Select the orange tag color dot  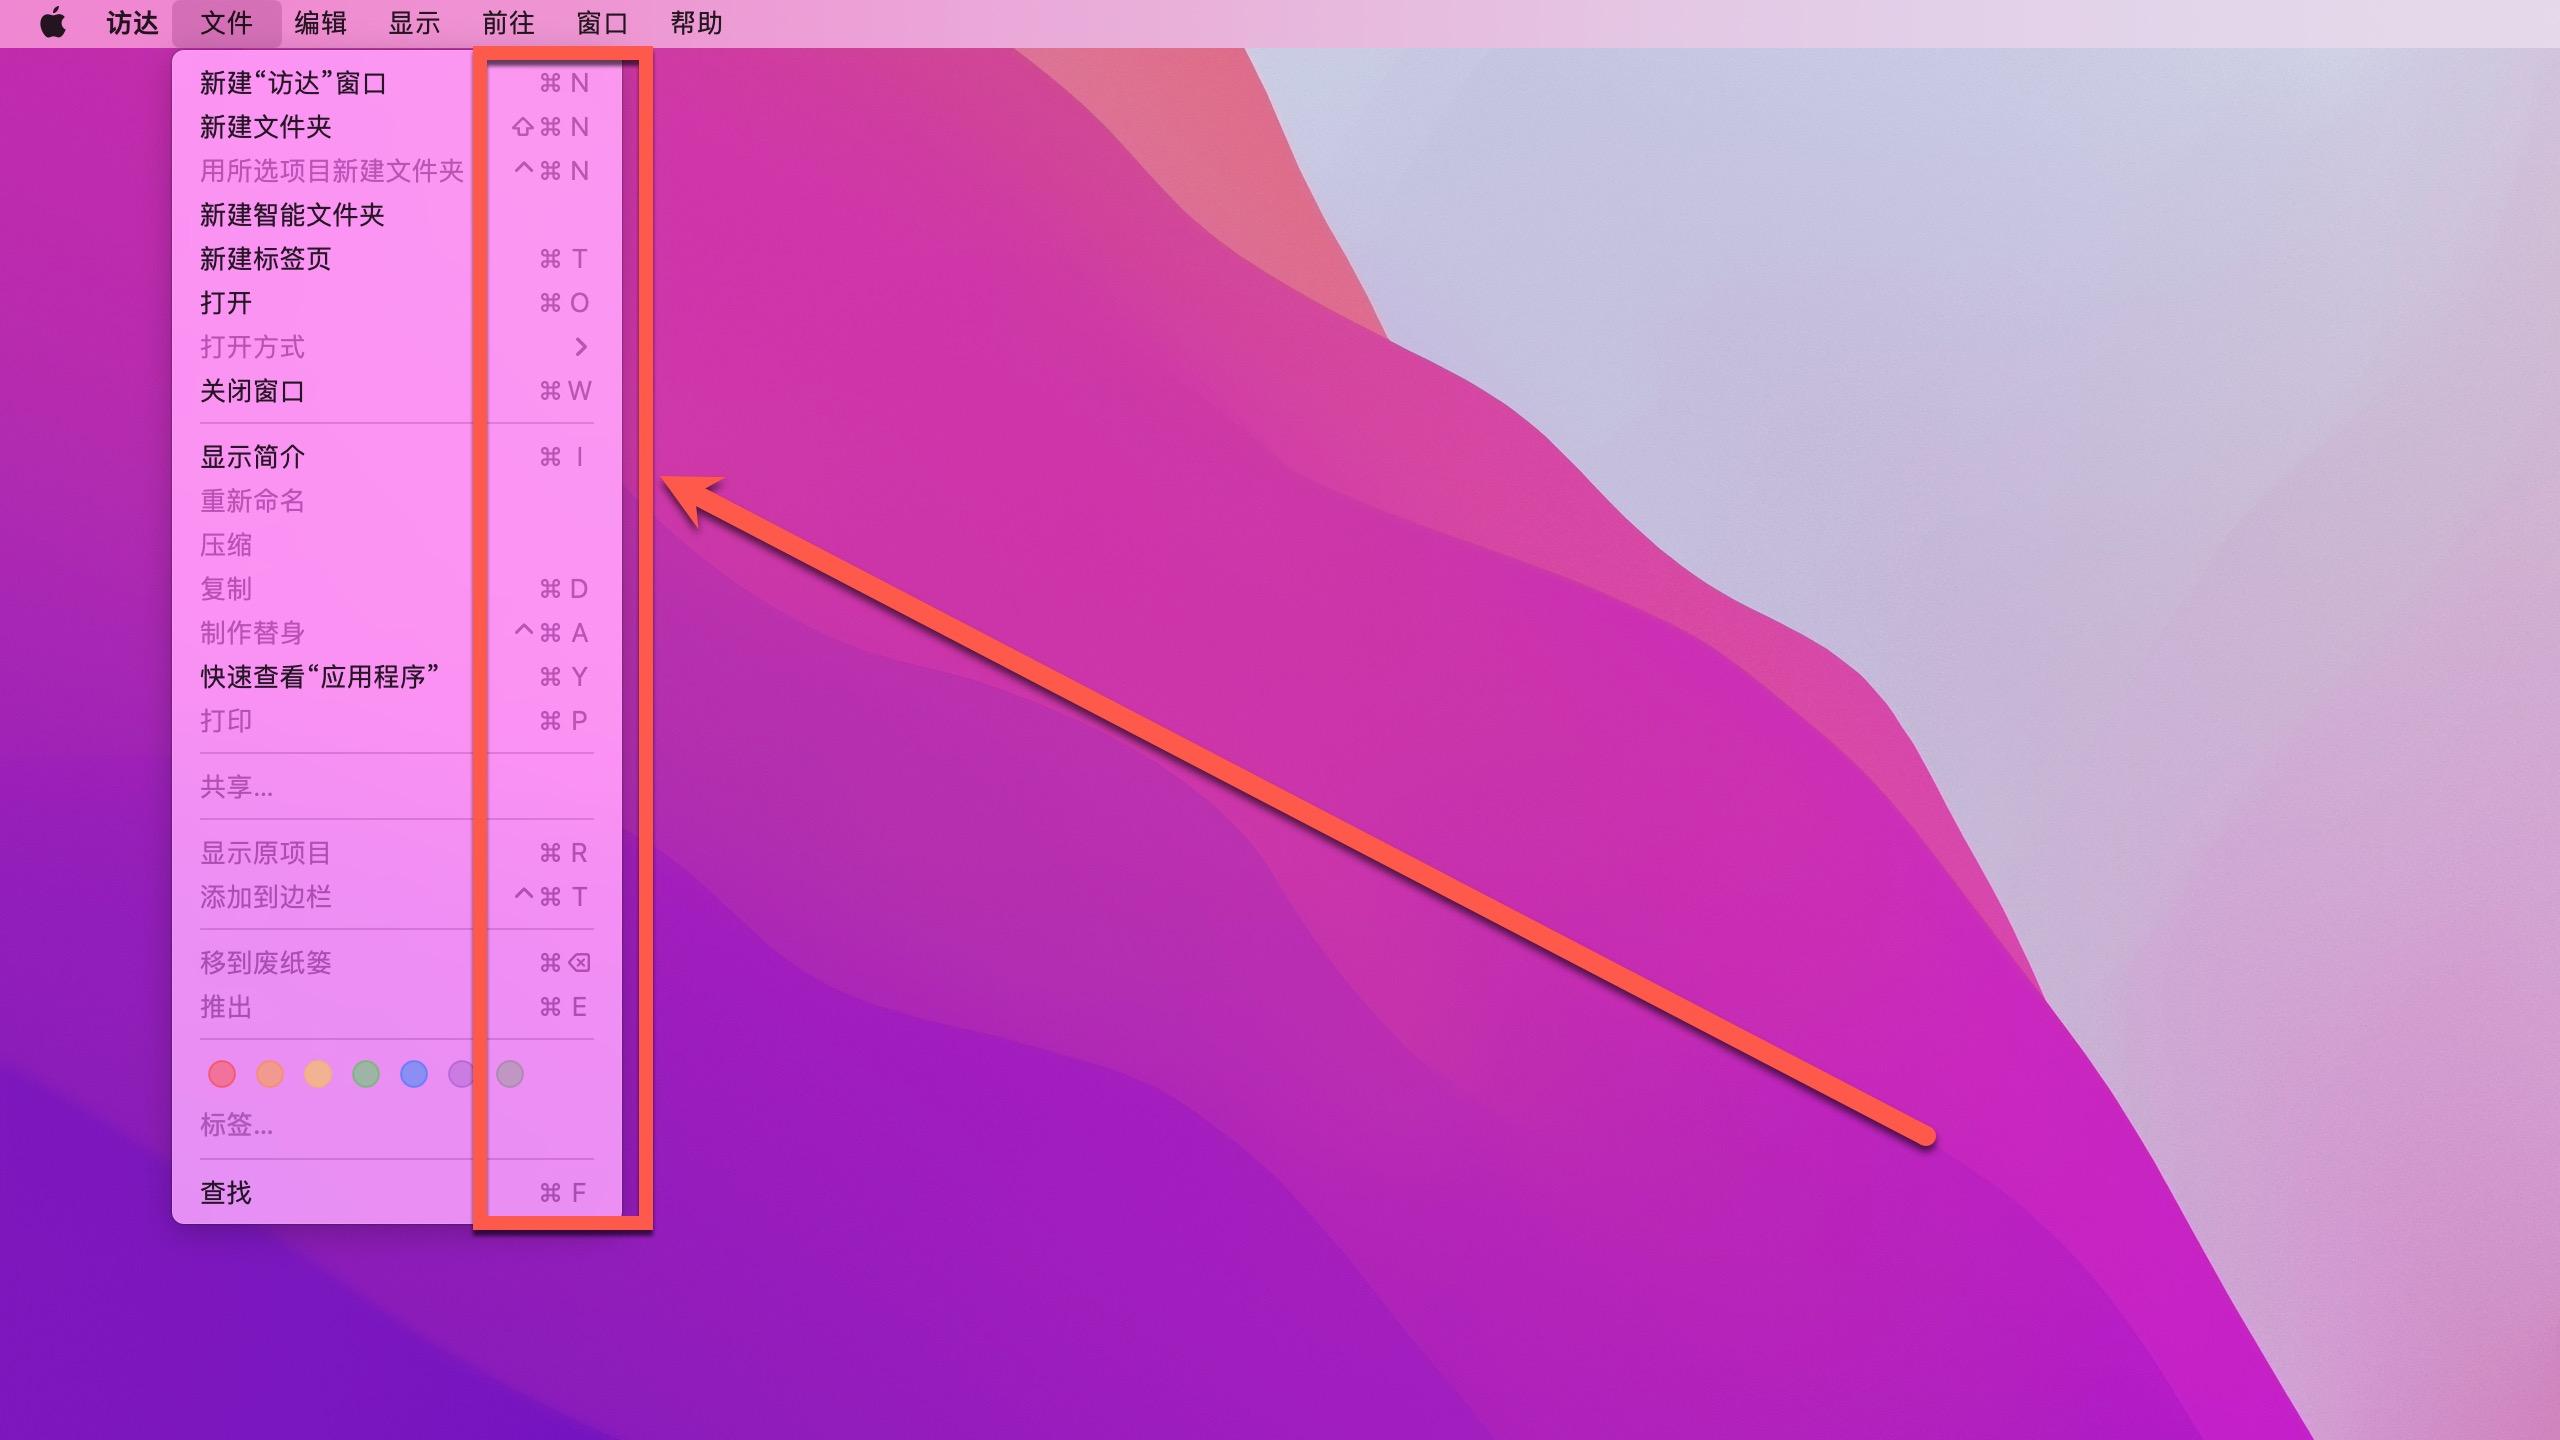[x=270, y=1074]
